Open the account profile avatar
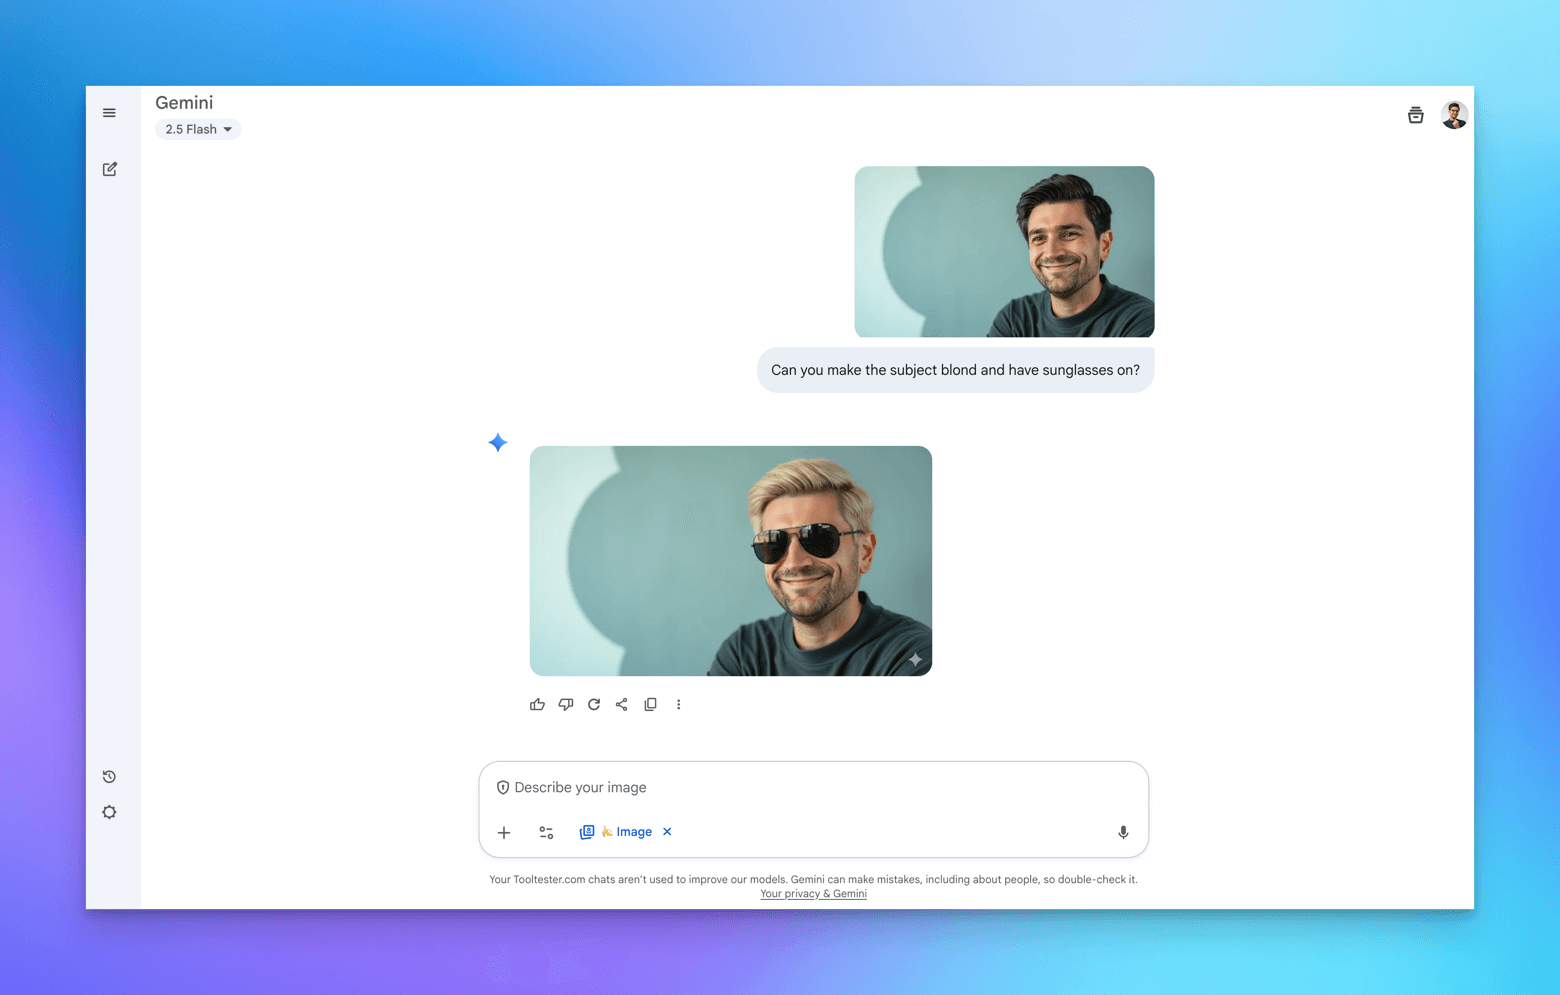 1454,115
